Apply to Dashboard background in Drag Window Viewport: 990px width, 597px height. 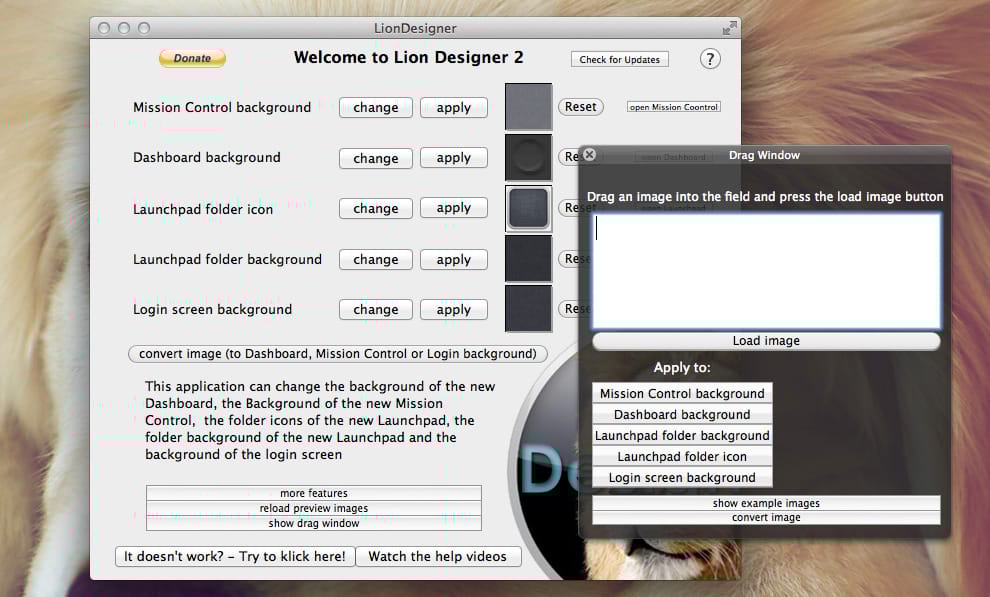point(682,415)
